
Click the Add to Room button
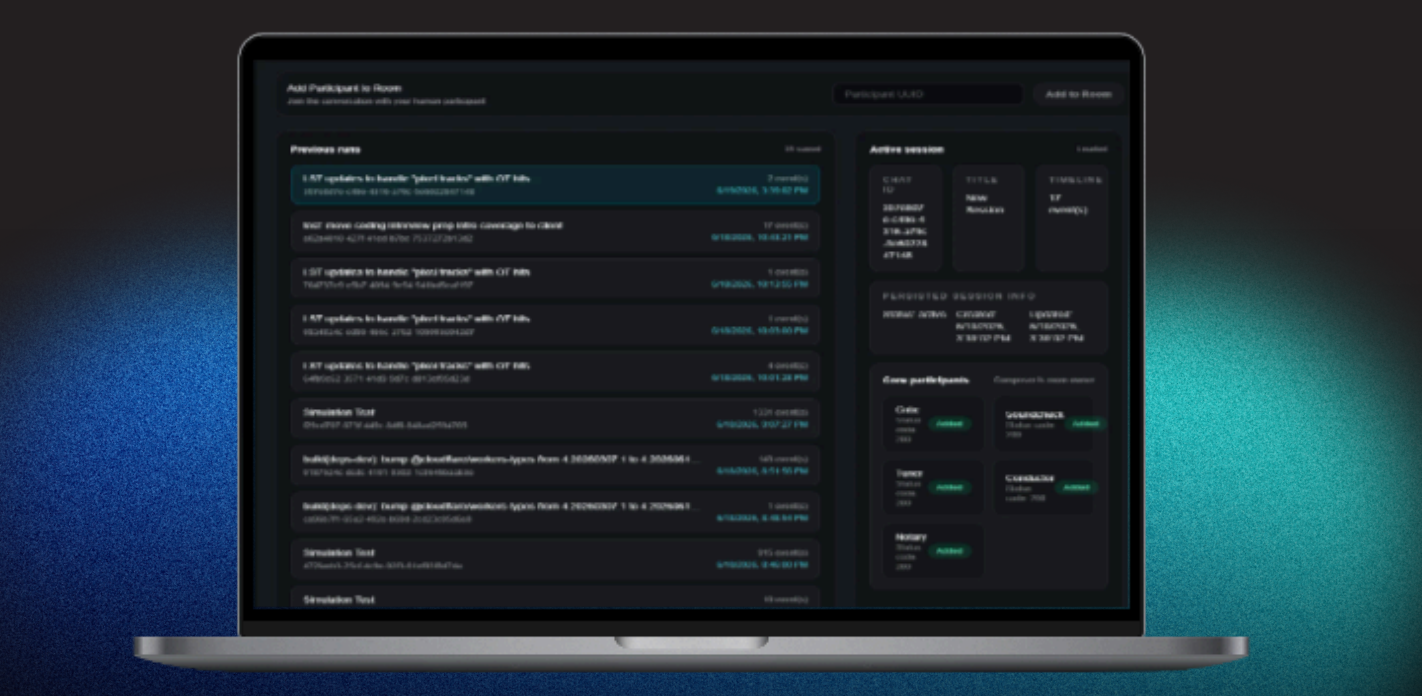[x=1078, y=94]
